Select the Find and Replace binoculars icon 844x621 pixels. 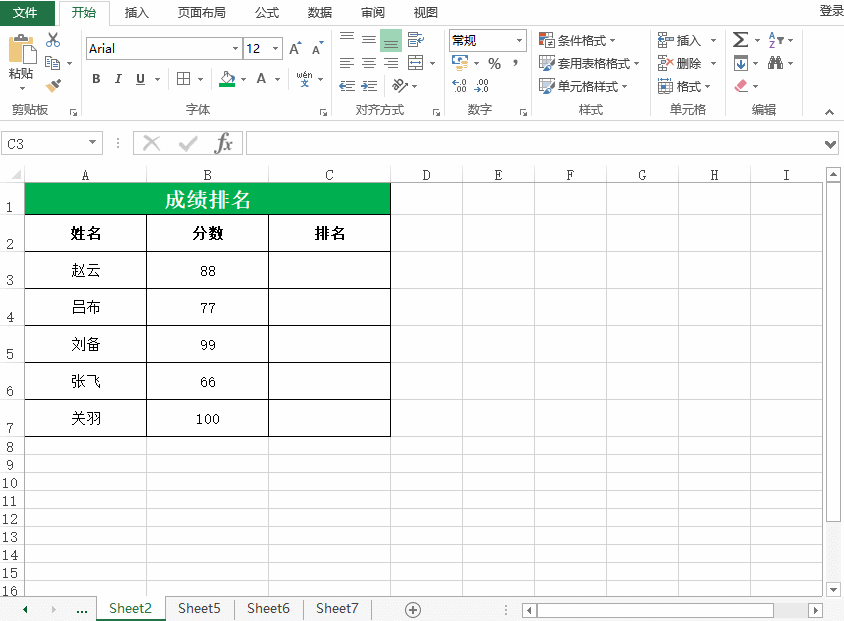pyautogui.click(x=777, y=62)
